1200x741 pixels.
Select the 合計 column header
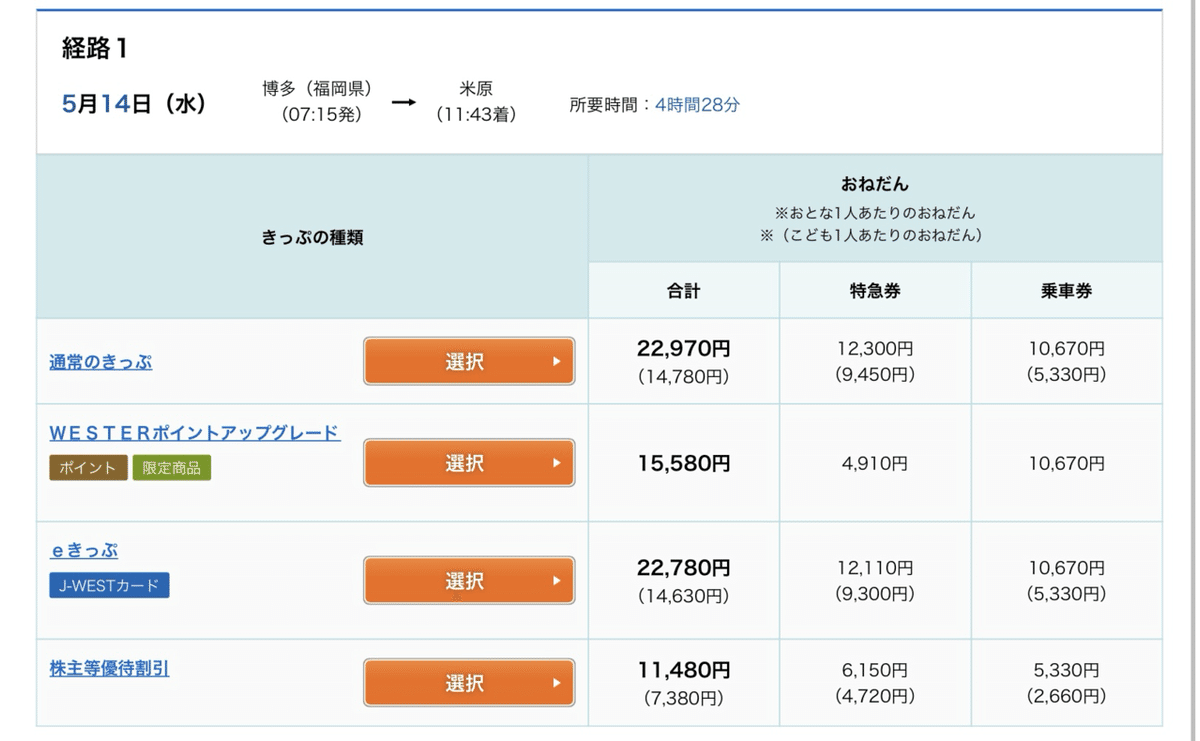point(683,290)
